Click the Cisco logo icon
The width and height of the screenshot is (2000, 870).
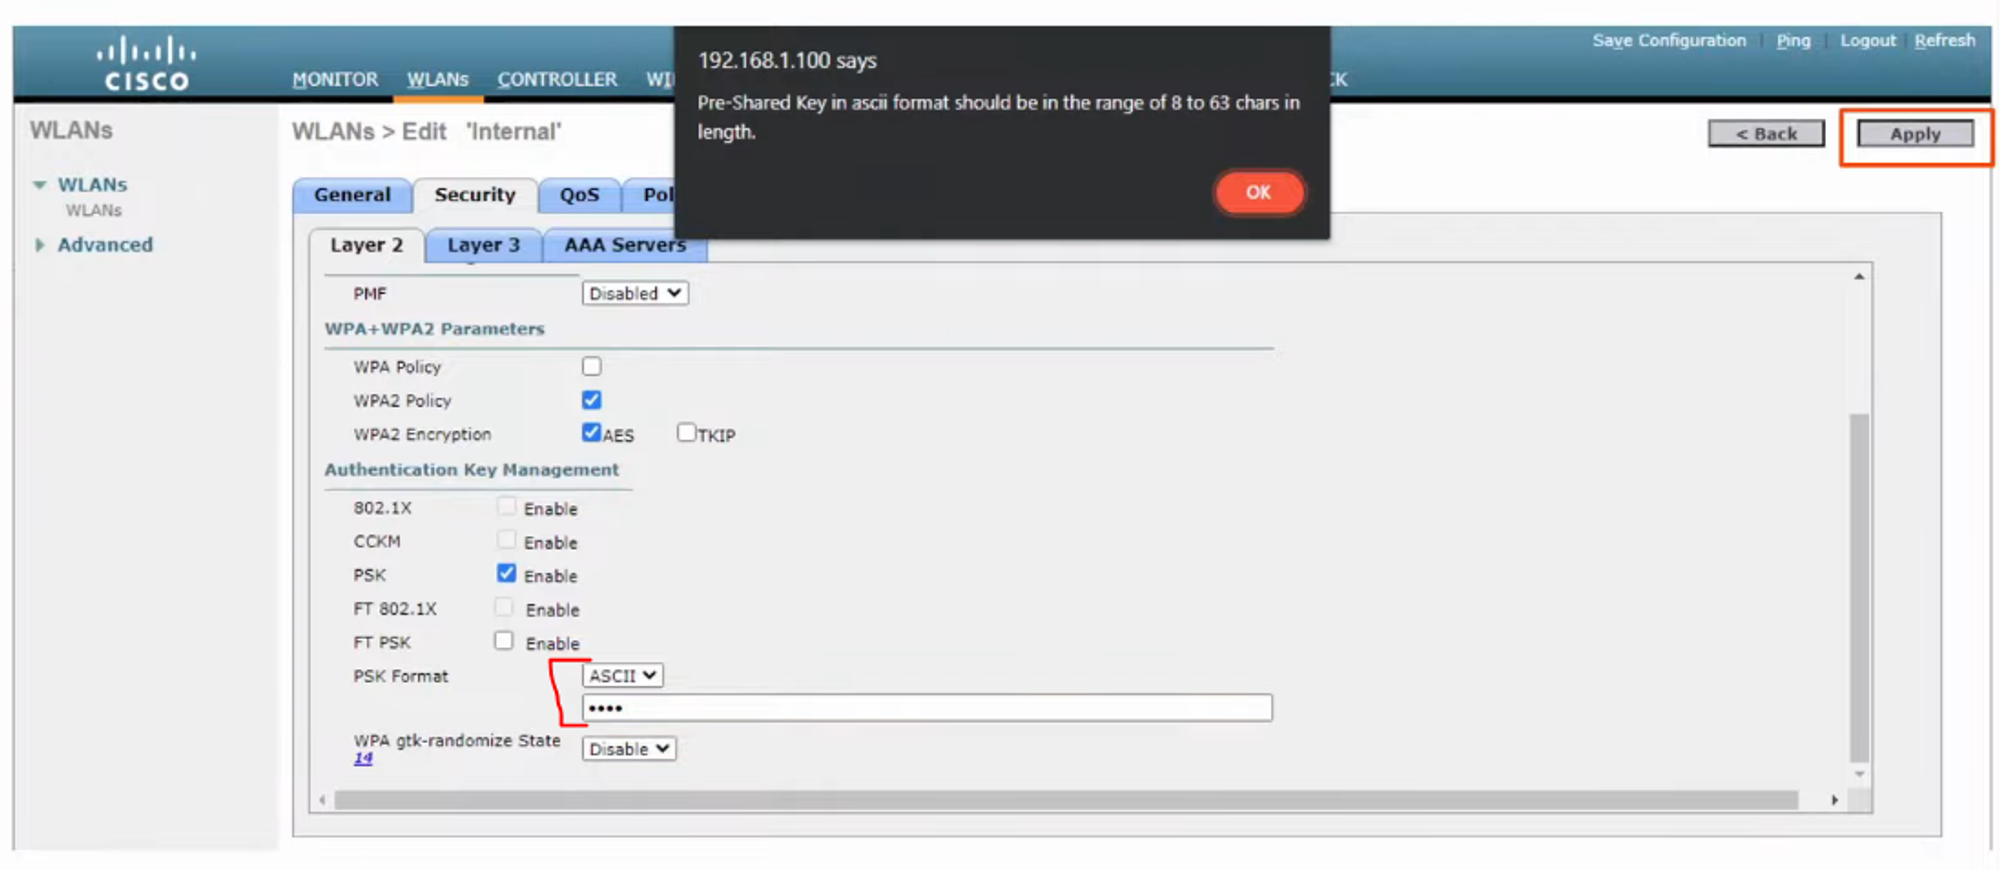[147, 63]
